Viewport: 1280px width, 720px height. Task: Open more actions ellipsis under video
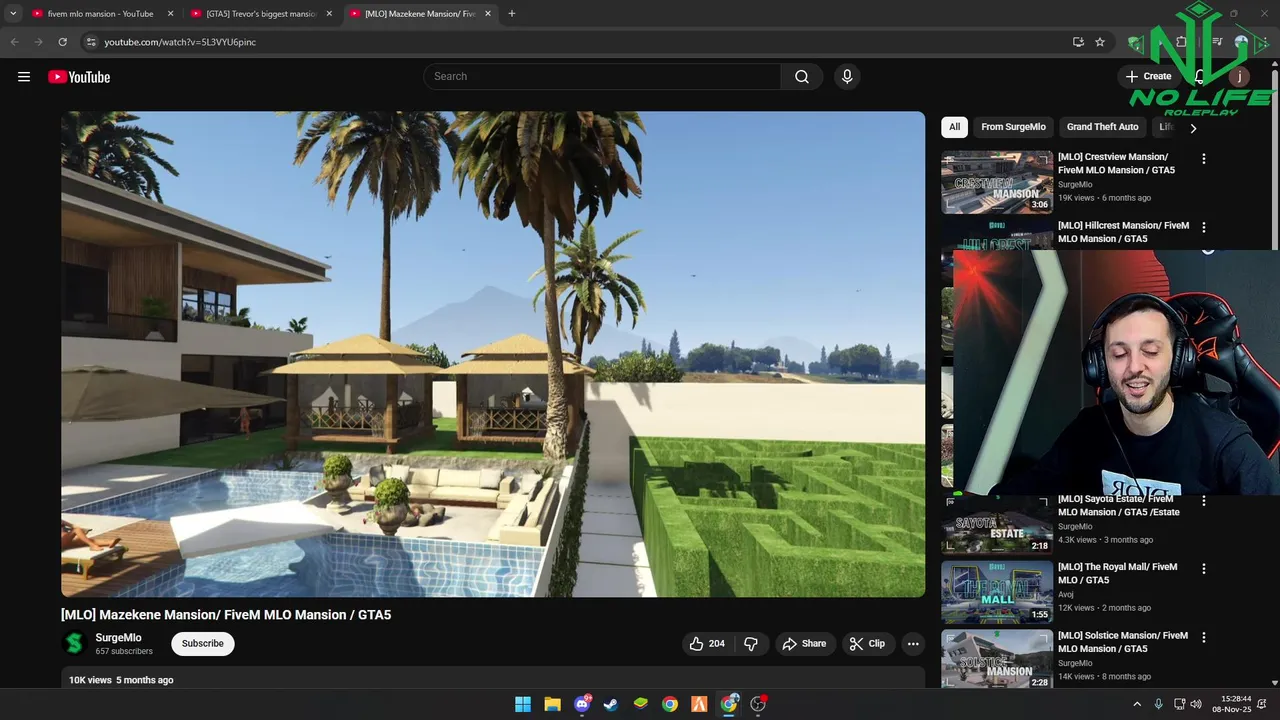pyautogui.click(x=913, y=644)
